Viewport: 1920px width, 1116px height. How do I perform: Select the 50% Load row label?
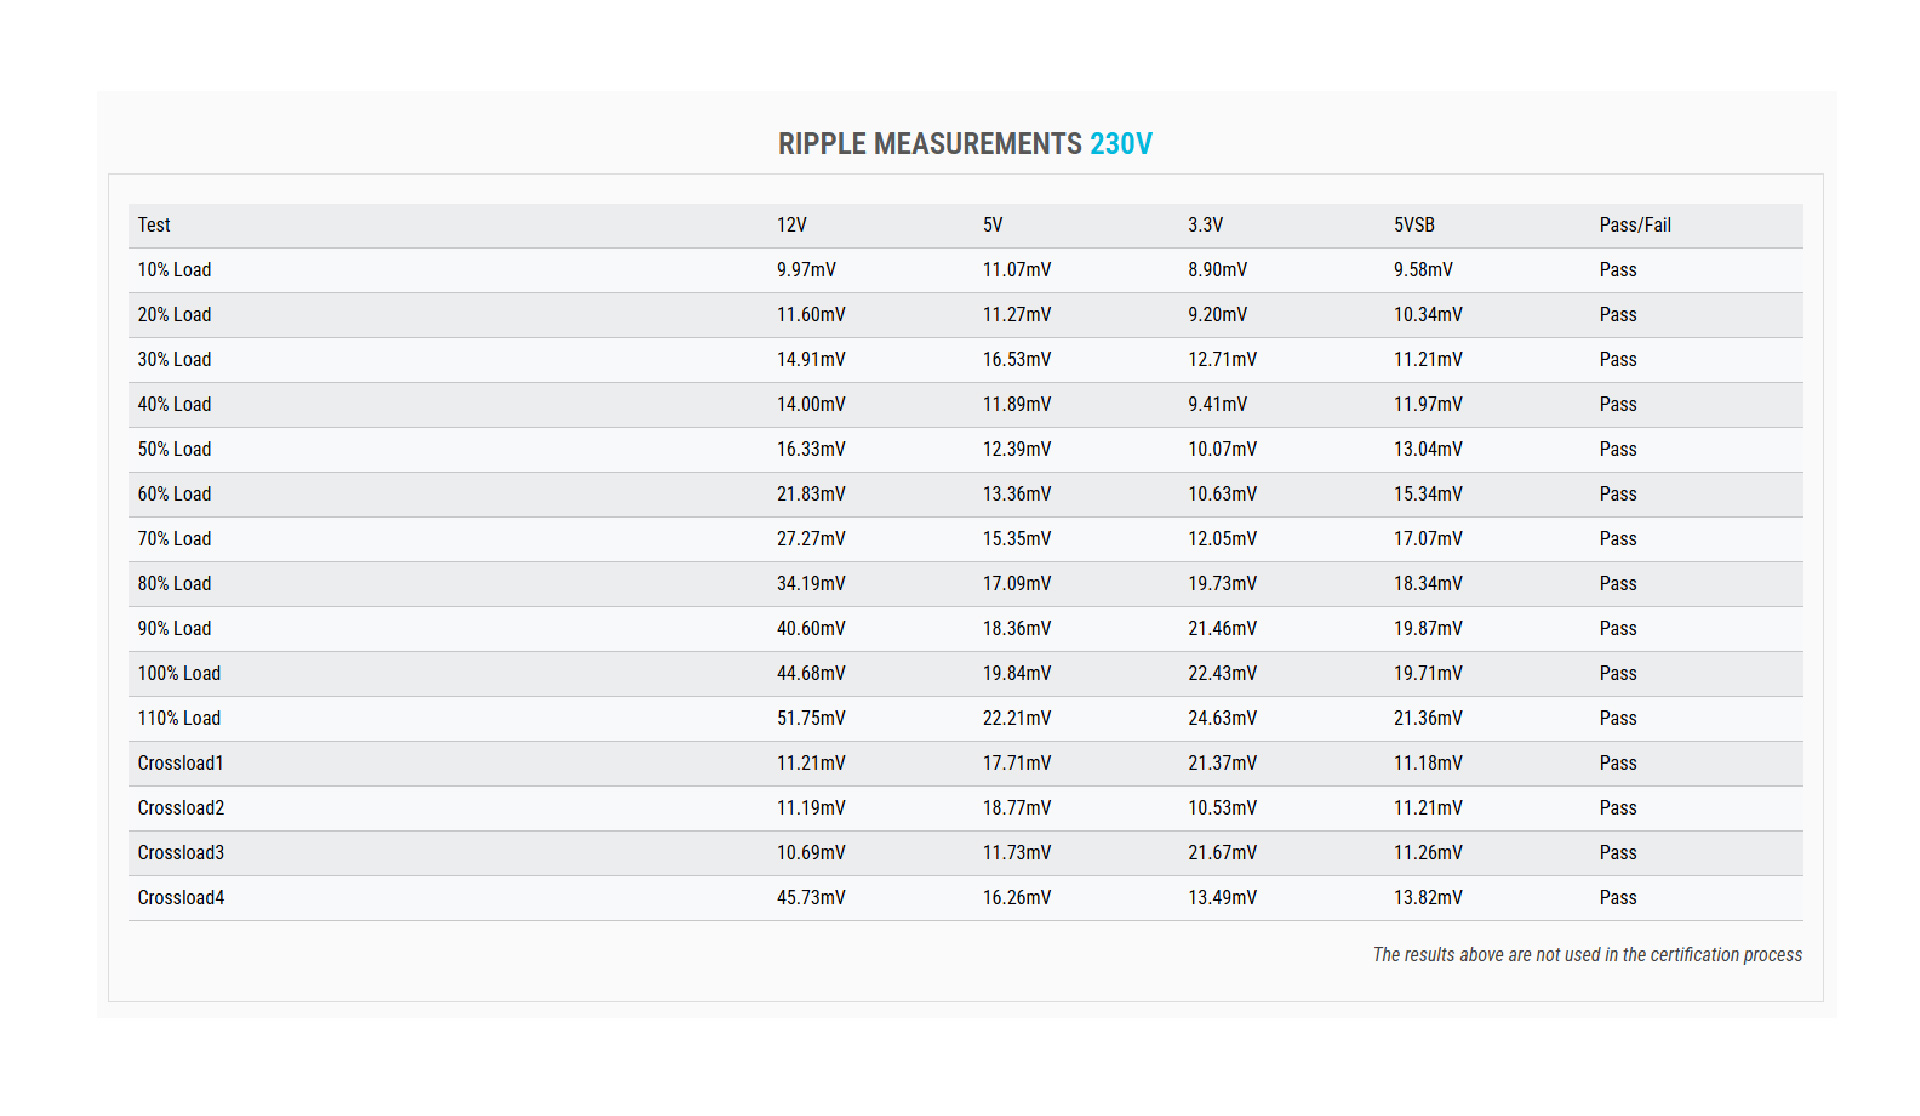pyautogui.click(x=174, y=449)
